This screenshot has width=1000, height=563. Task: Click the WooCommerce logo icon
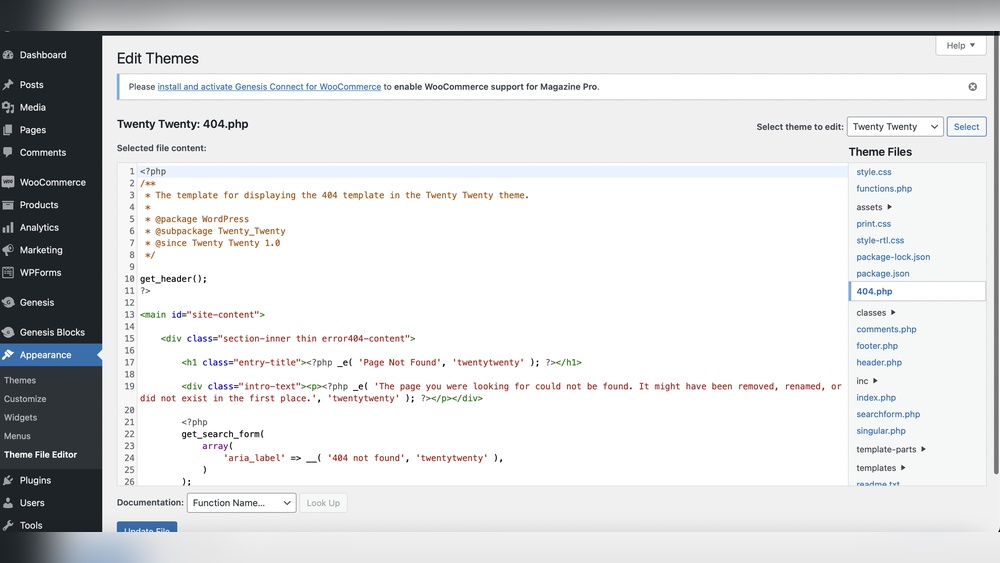click(8, 182)
